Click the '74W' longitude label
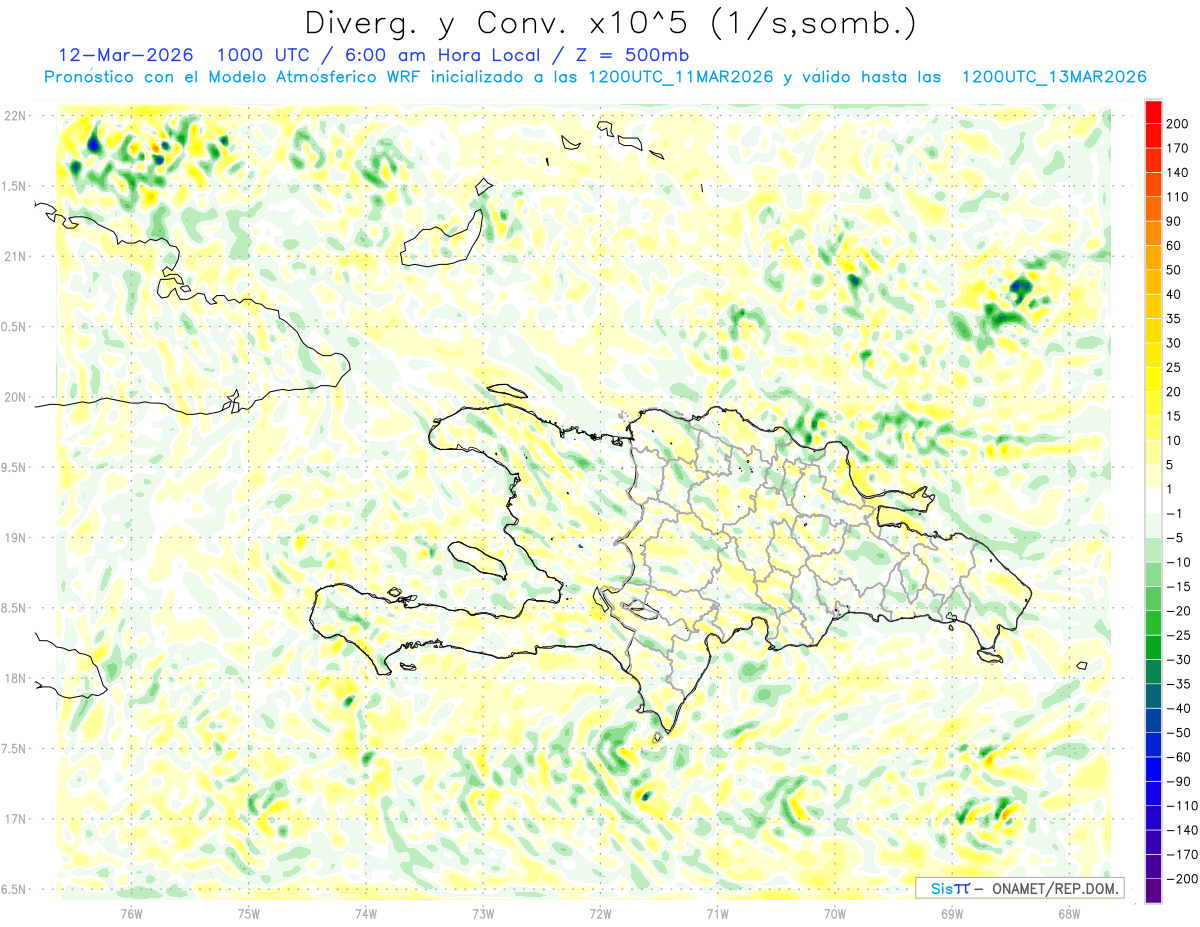The height and width of the screenshot is (927, 1200). (366, 914)
